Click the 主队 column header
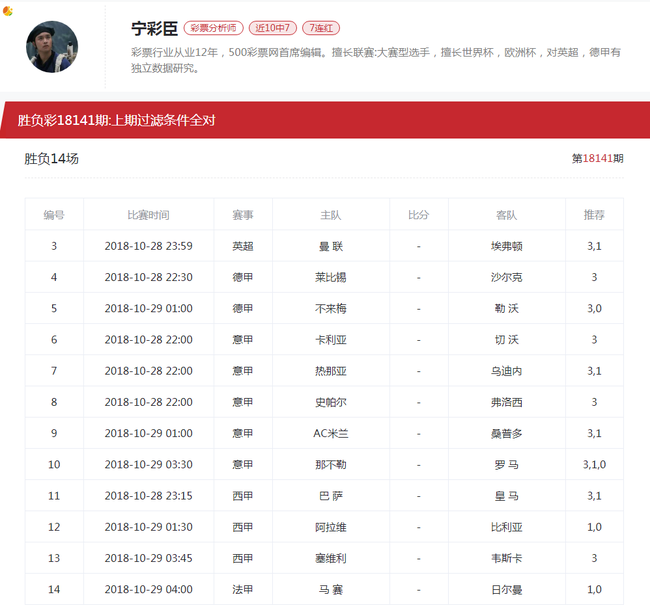650x612 pixels. (x=330, y=215)
